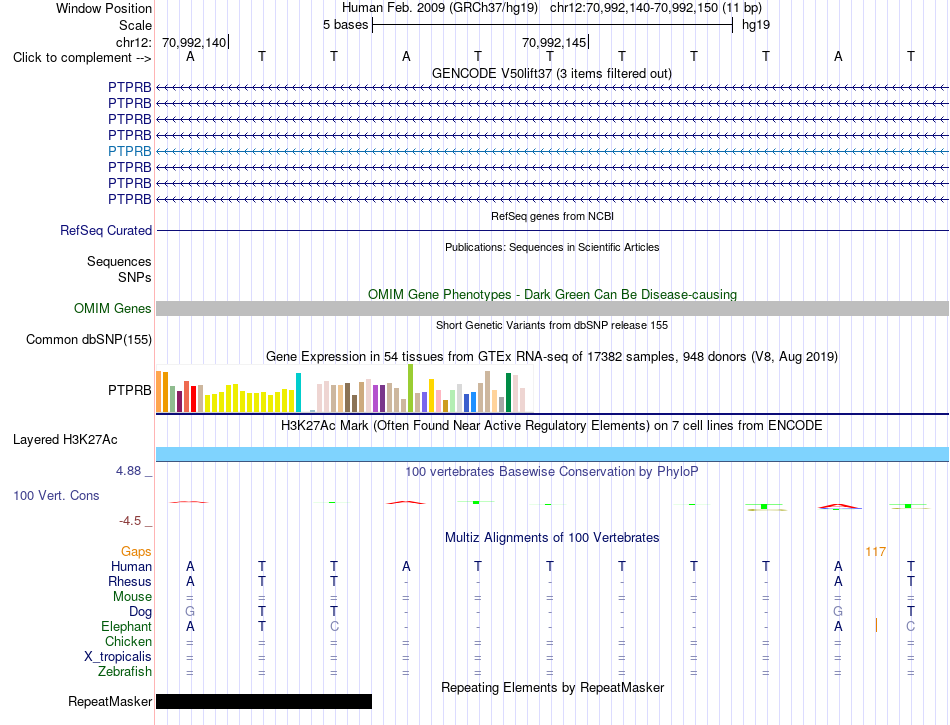Click the Sequences SNPs track label

tap(119, 269)
